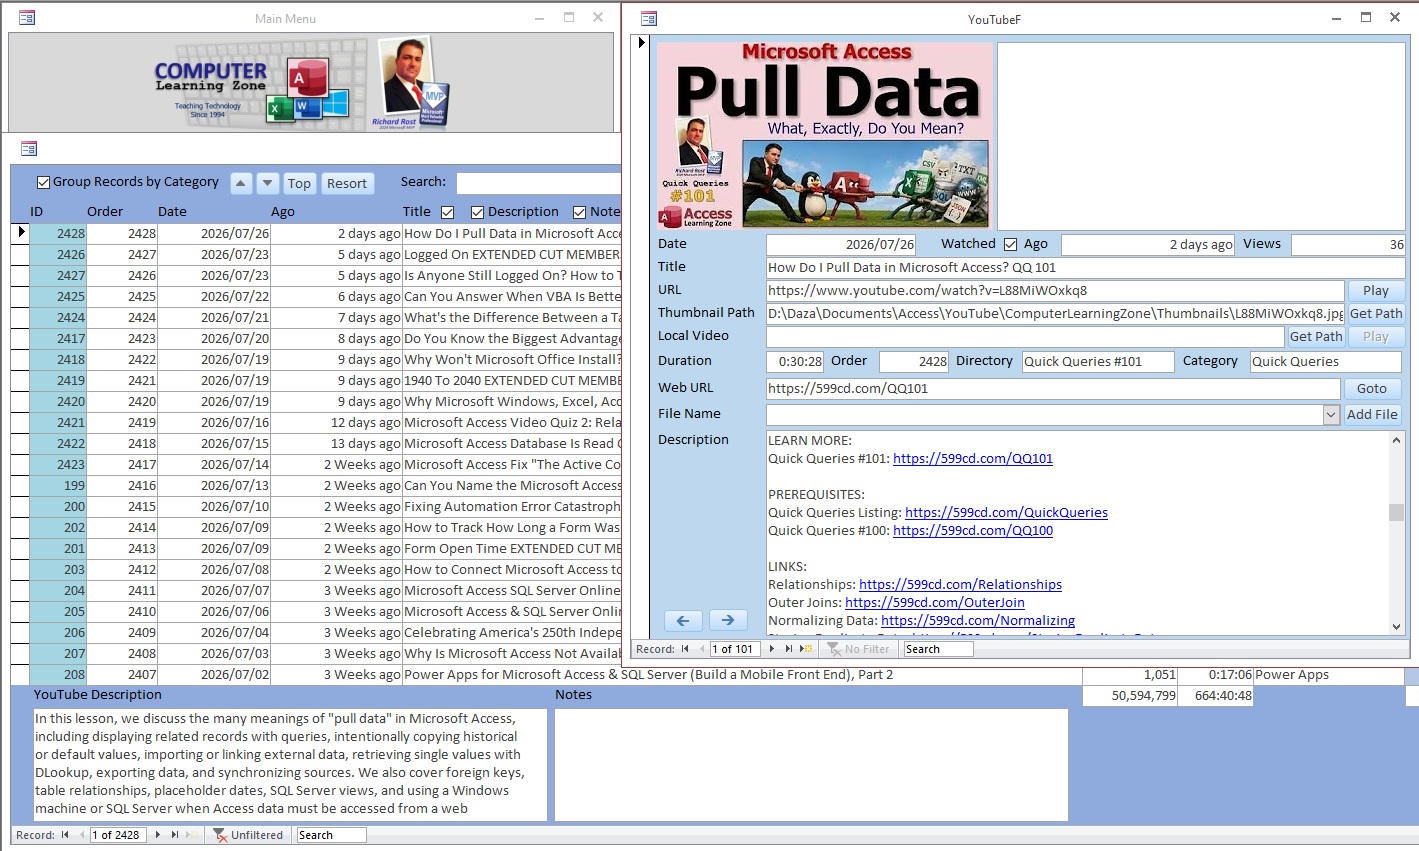Screen dimensions: 1419x851
Task: Click the Web URL field
Action: pos(1053,389)
